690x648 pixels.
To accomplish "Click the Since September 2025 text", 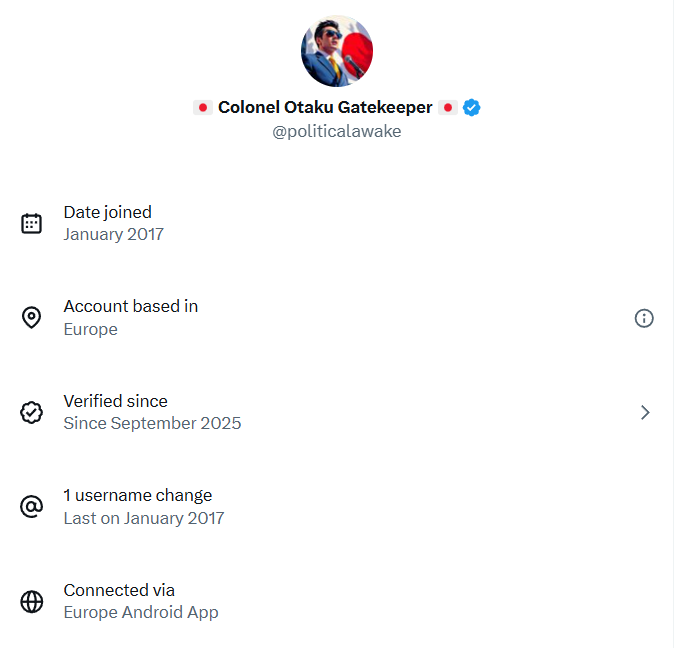I will click(152, 423).
